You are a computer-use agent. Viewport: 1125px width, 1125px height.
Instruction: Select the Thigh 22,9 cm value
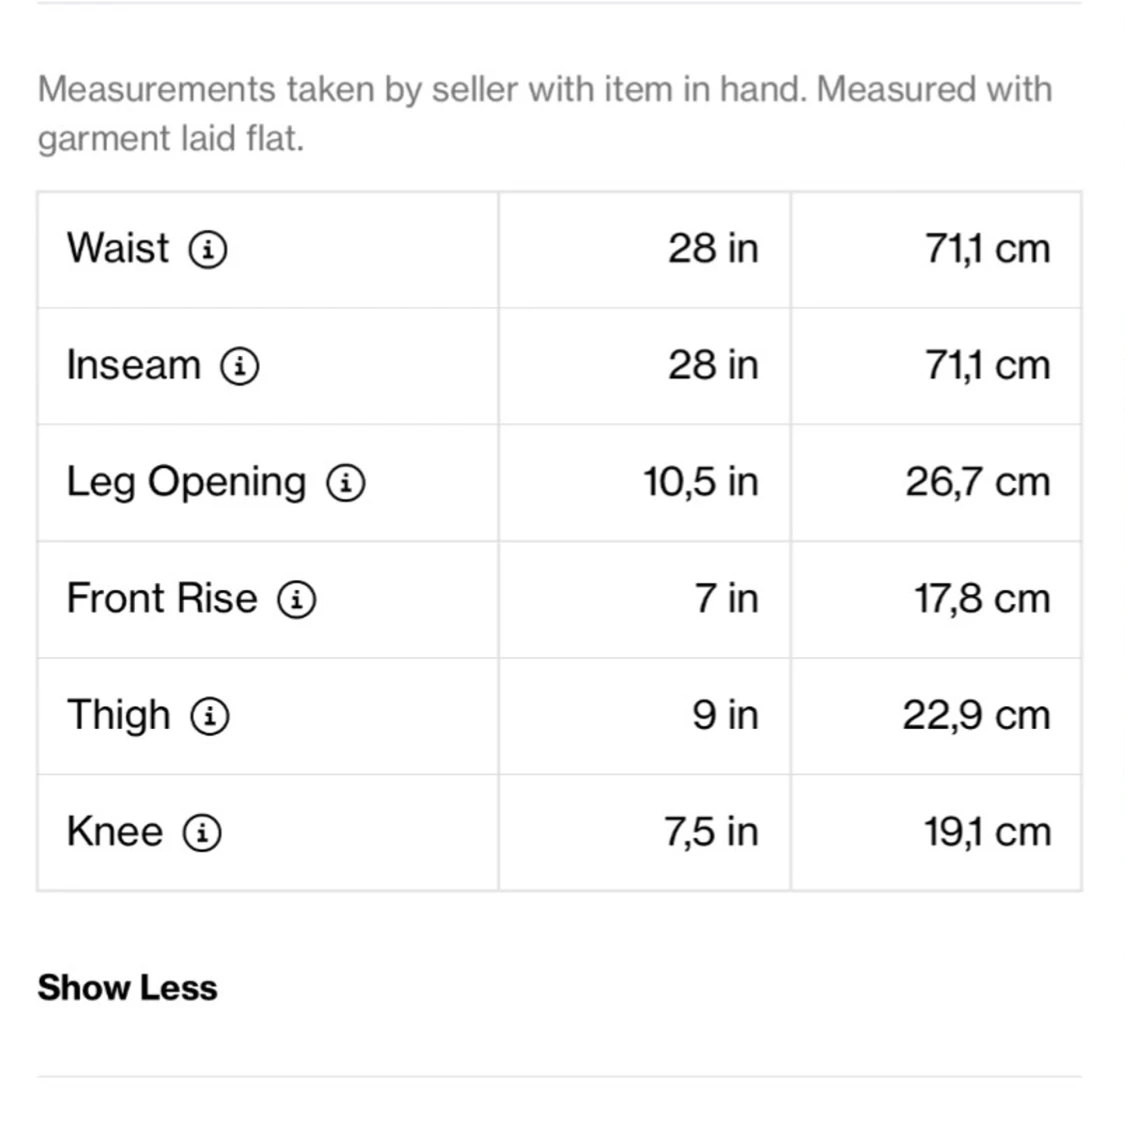(976, 715)
